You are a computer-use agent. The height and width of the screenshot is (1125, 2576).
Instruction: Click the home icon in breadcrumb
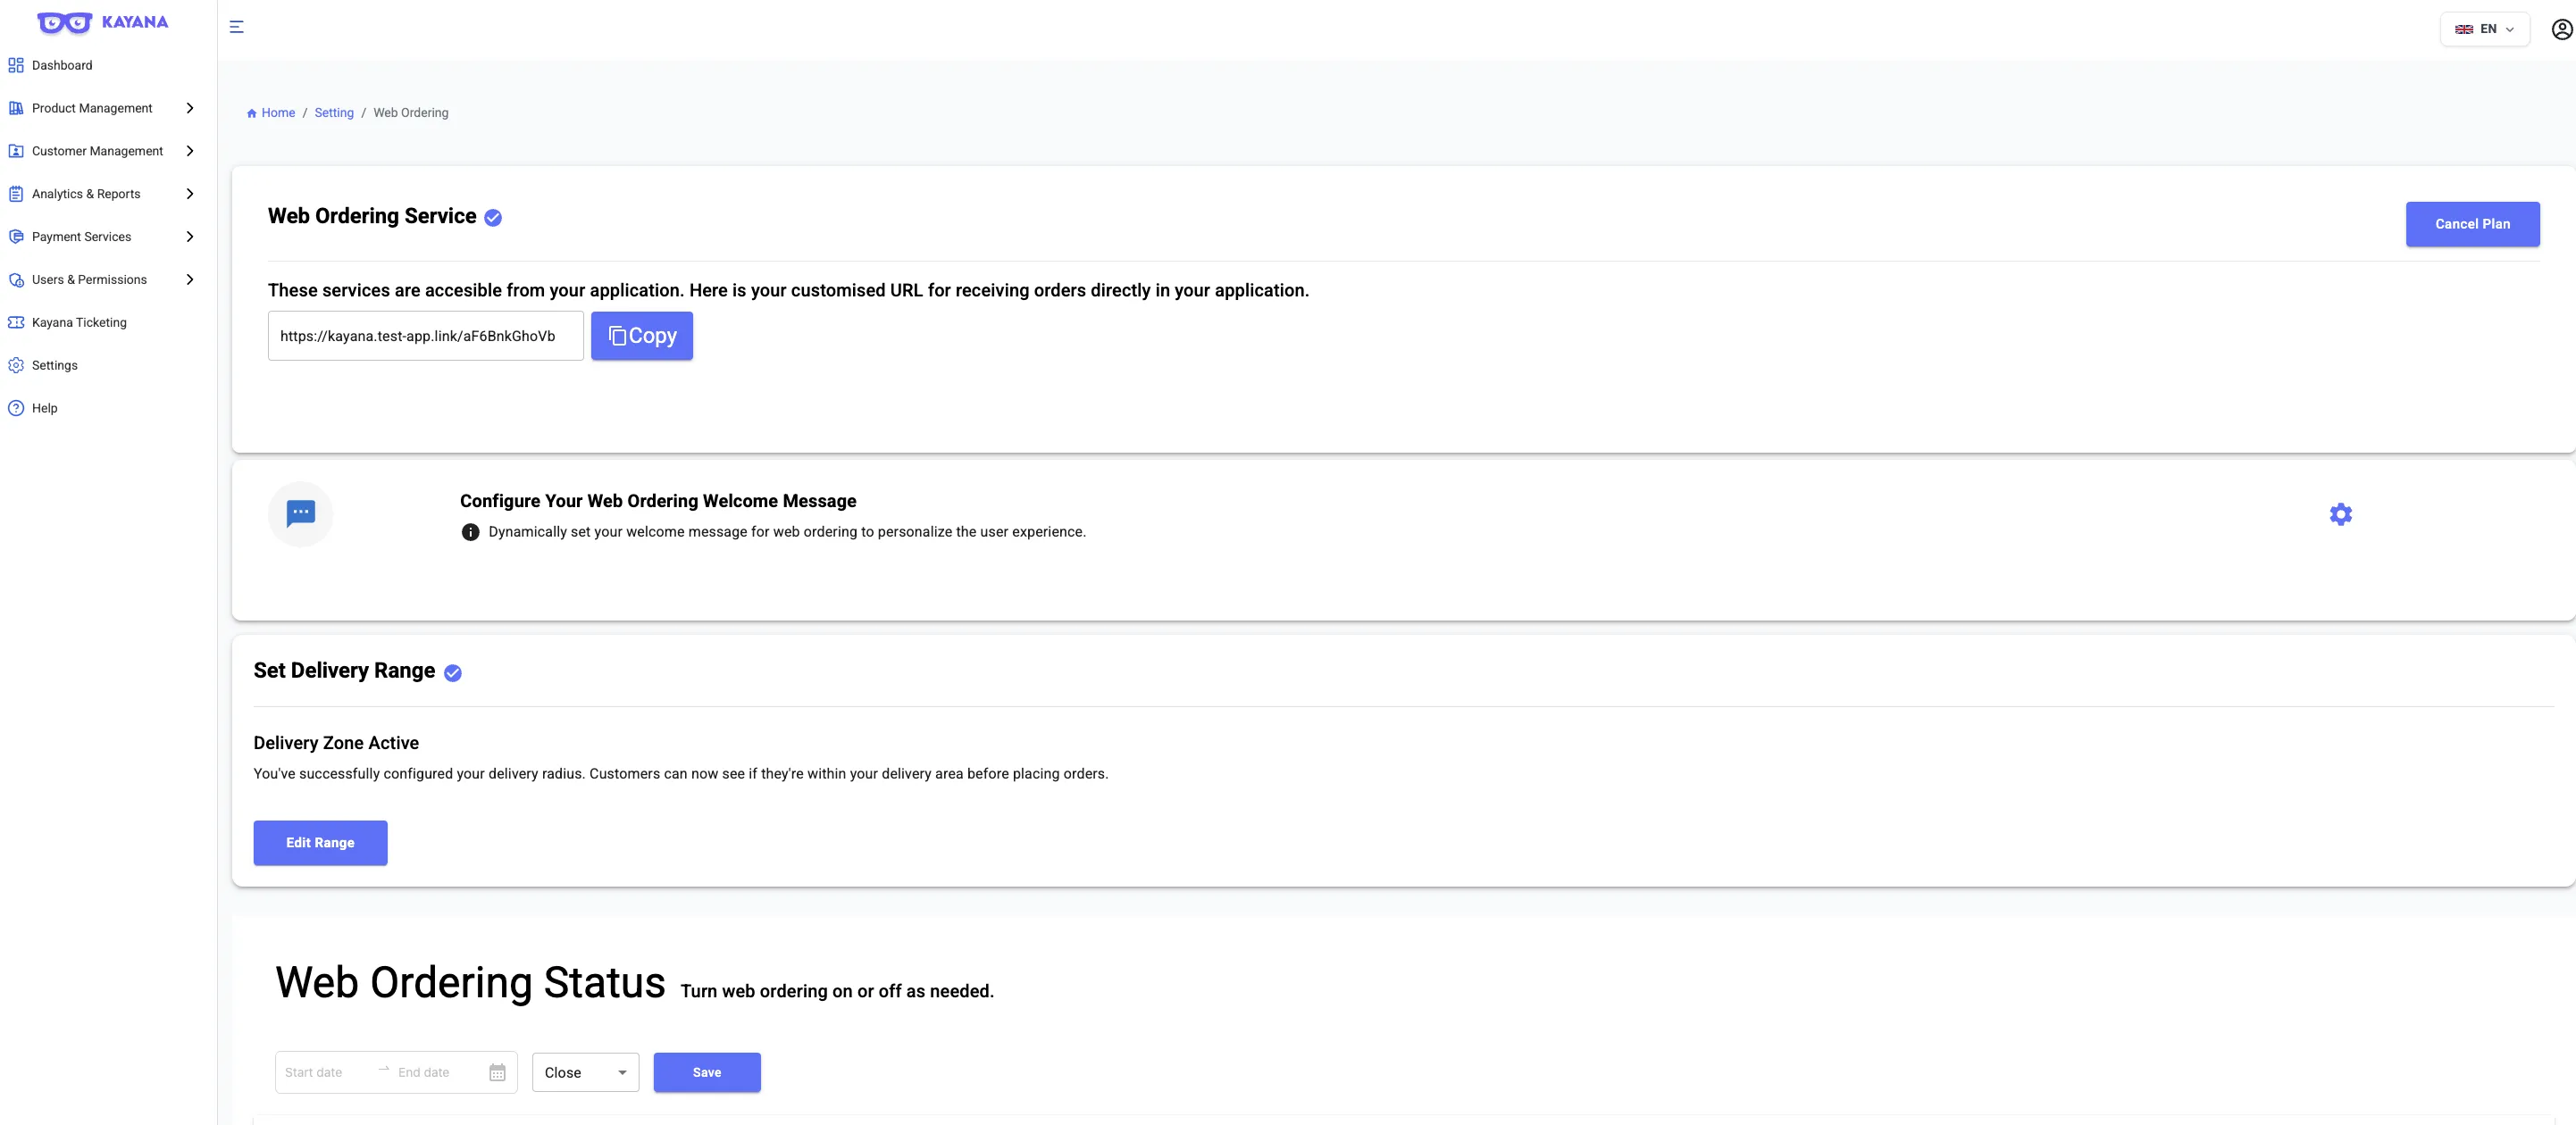pos(252,113)
